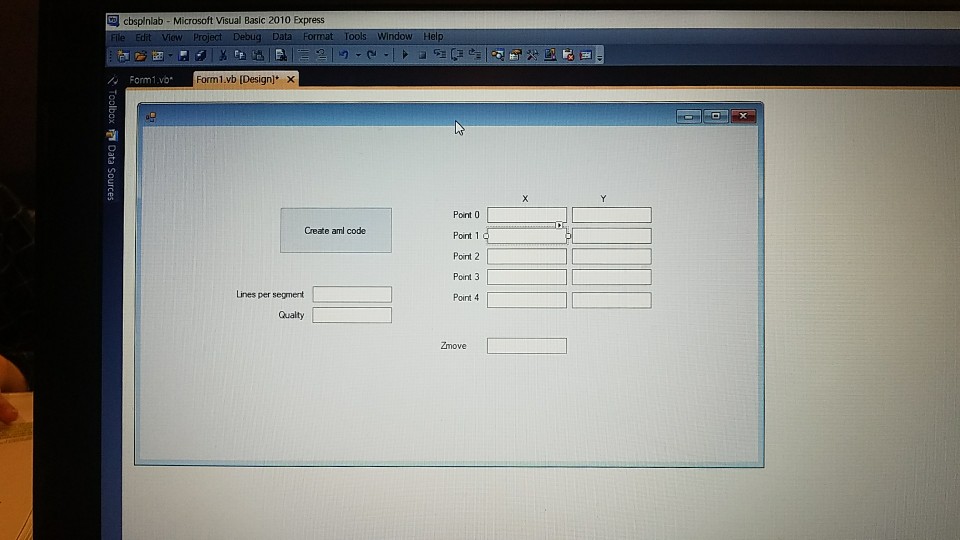Cut selection with the scissors icon

point(223,56)
